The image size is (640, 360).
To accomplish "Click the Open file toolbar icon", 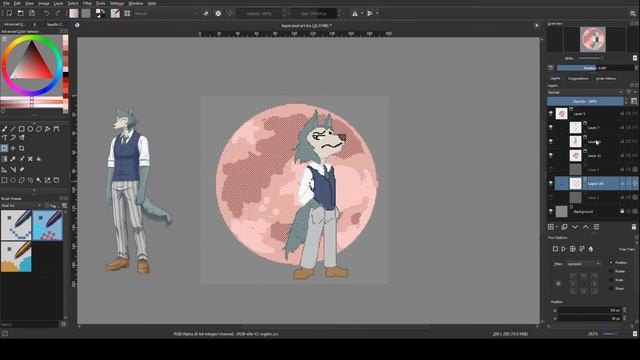I will point(20,13).
